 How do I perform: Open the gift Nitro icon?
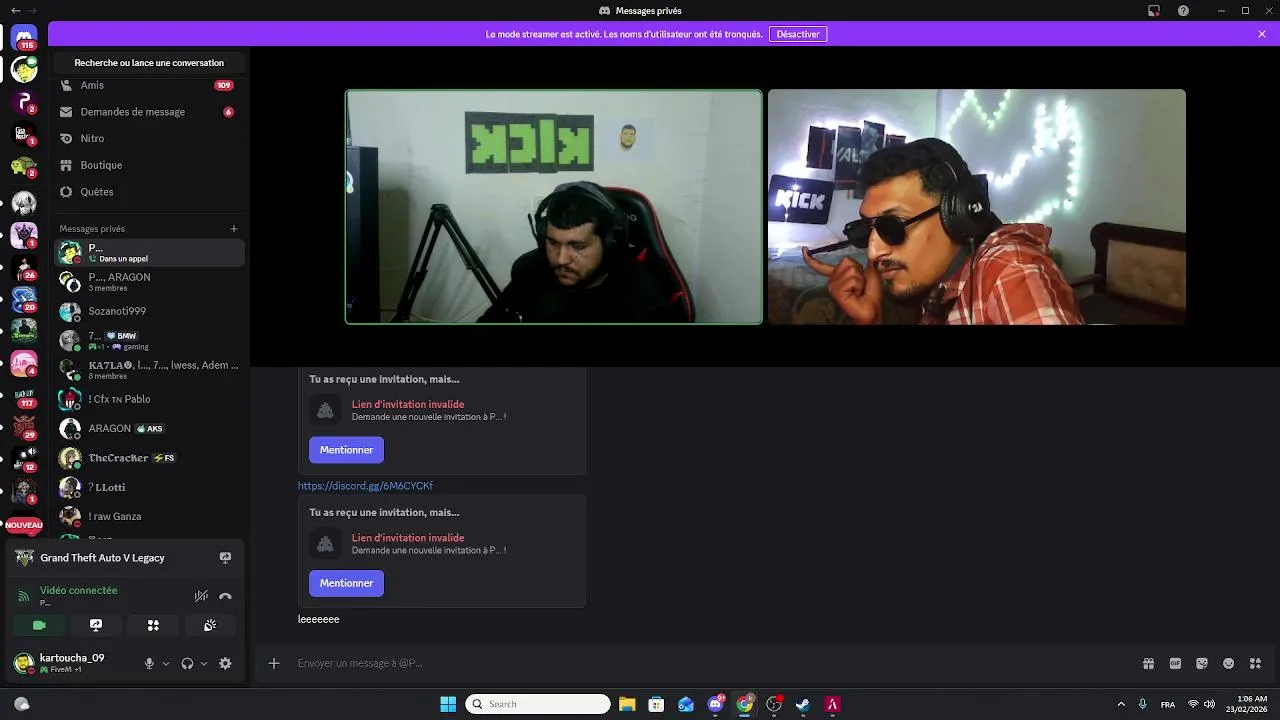[x=1148, y=663]
